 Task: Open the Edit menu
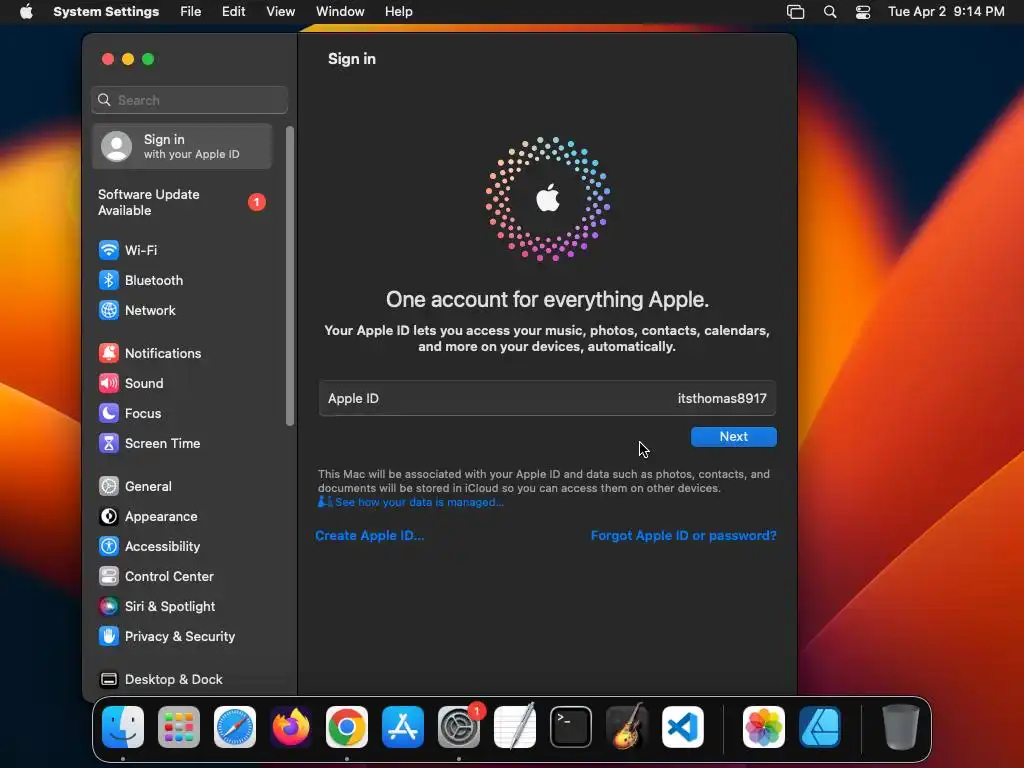233,12
